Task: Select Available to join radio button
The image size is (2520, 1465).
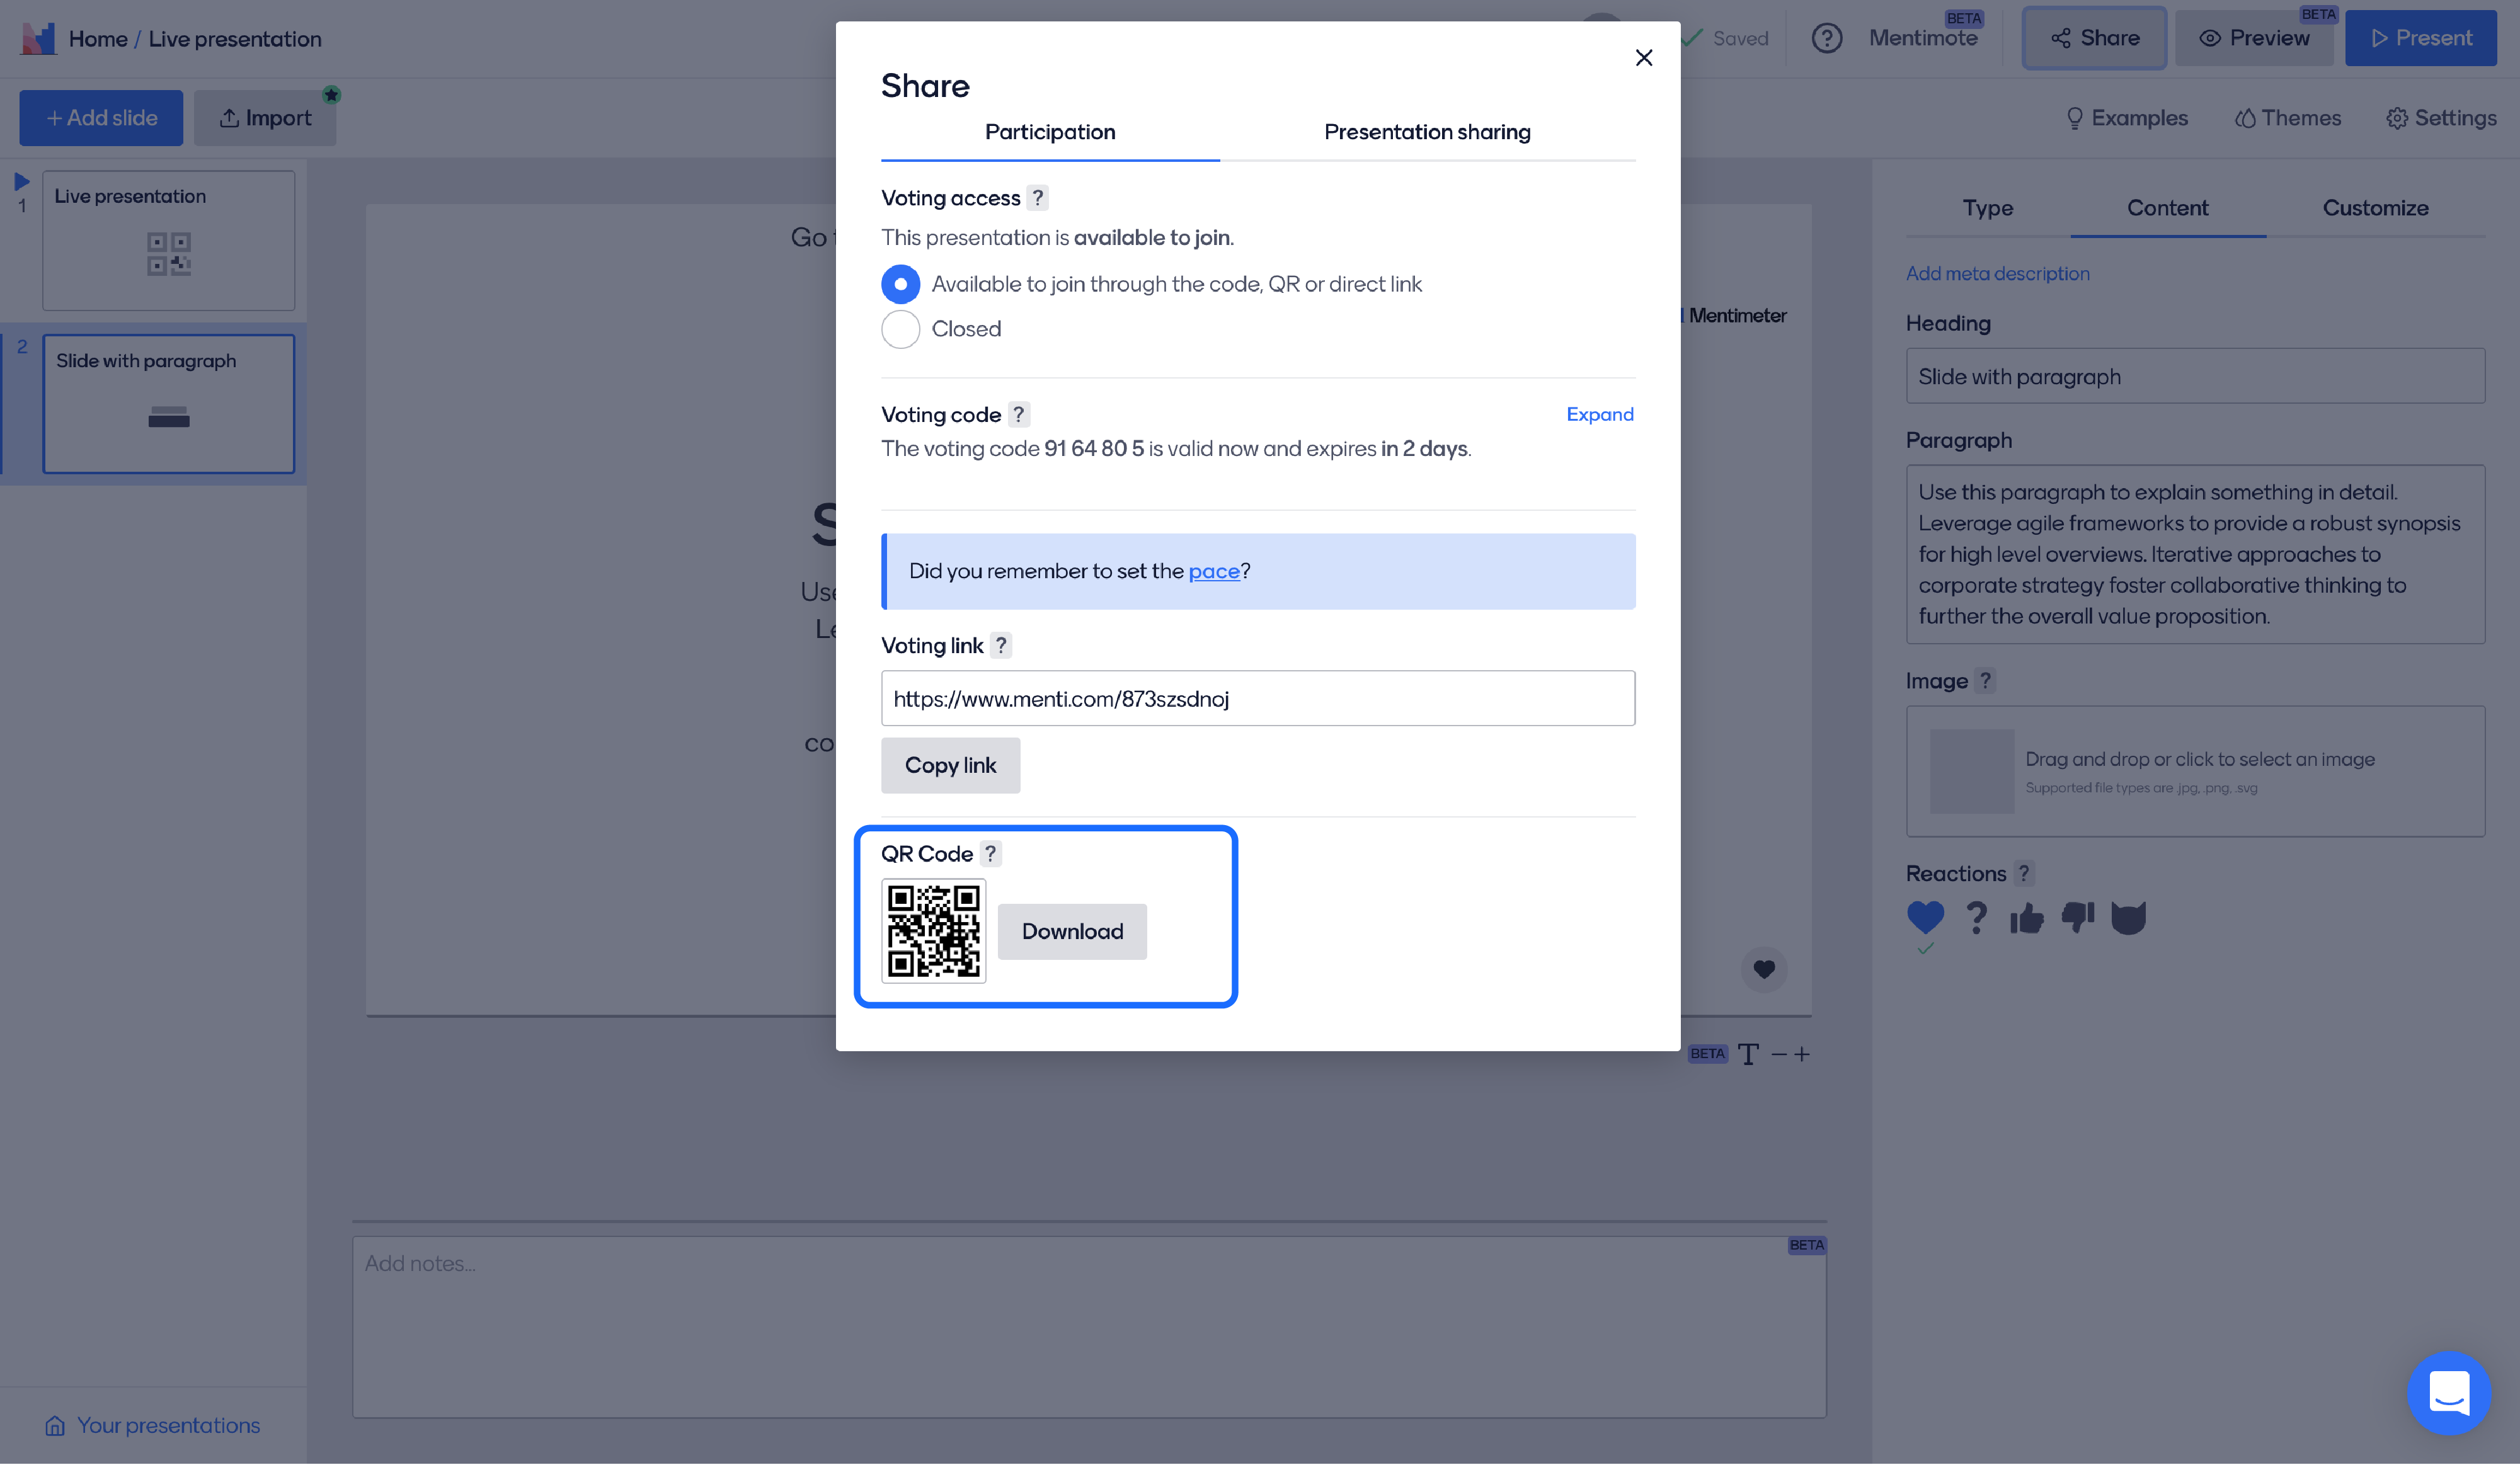Action: [x=900, y=284]
